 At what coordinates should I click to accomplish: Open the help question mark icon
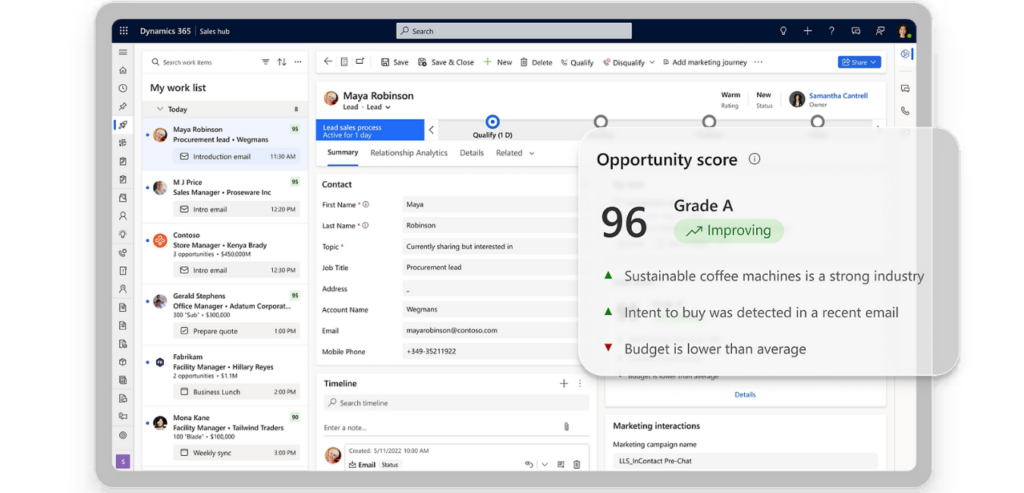click(x=831, y=31)
